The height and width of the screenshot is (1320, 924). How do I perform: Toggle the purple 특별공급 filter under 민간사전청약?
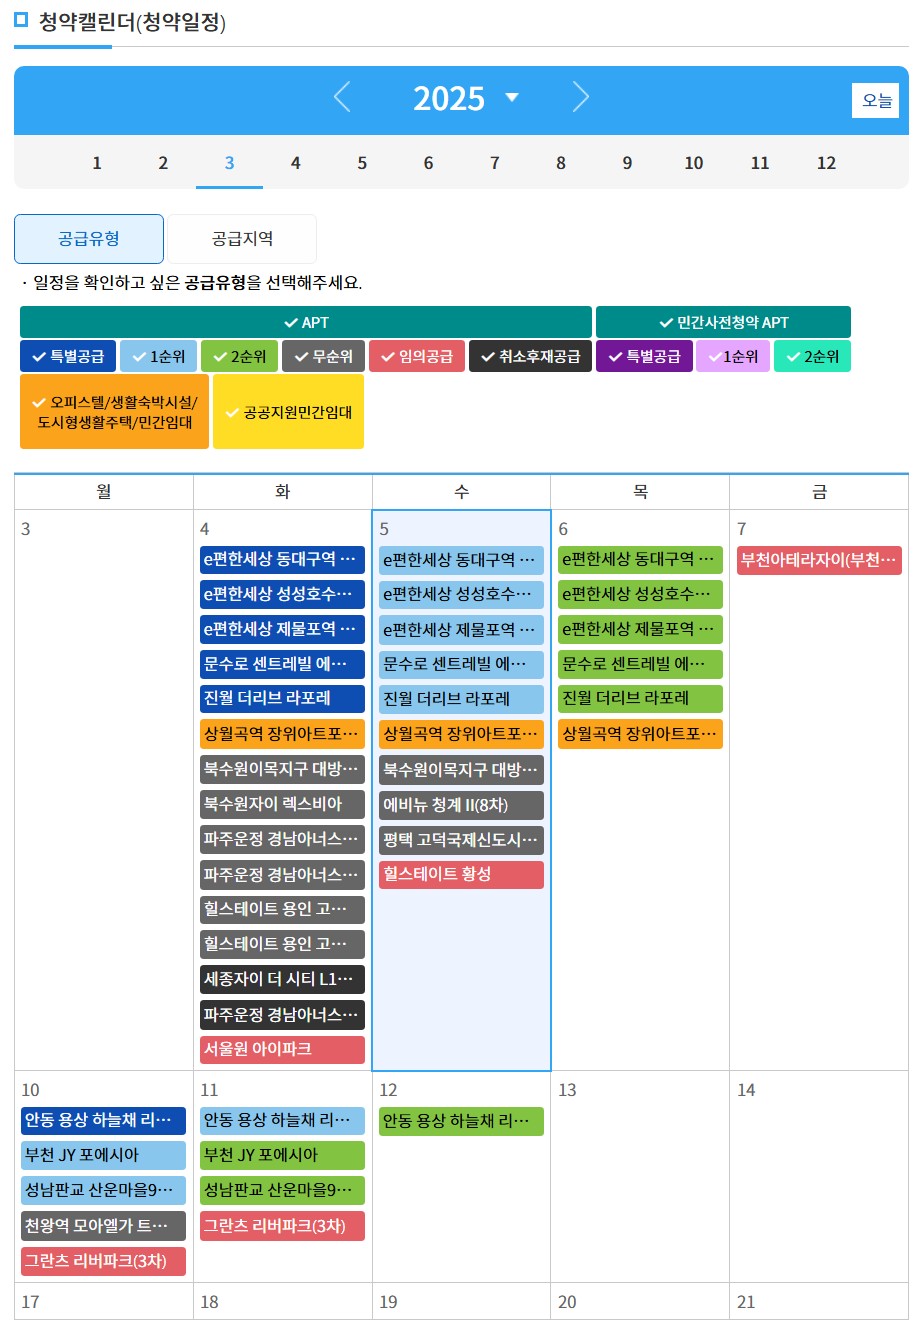point(643,356)
